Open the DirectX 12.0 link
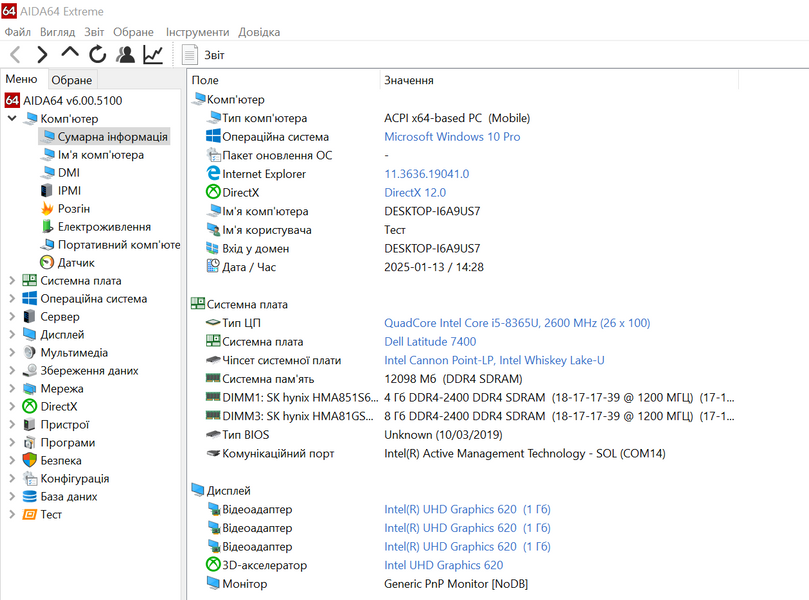The height and width of the screenshot is (600, 809). click(415, 192)
